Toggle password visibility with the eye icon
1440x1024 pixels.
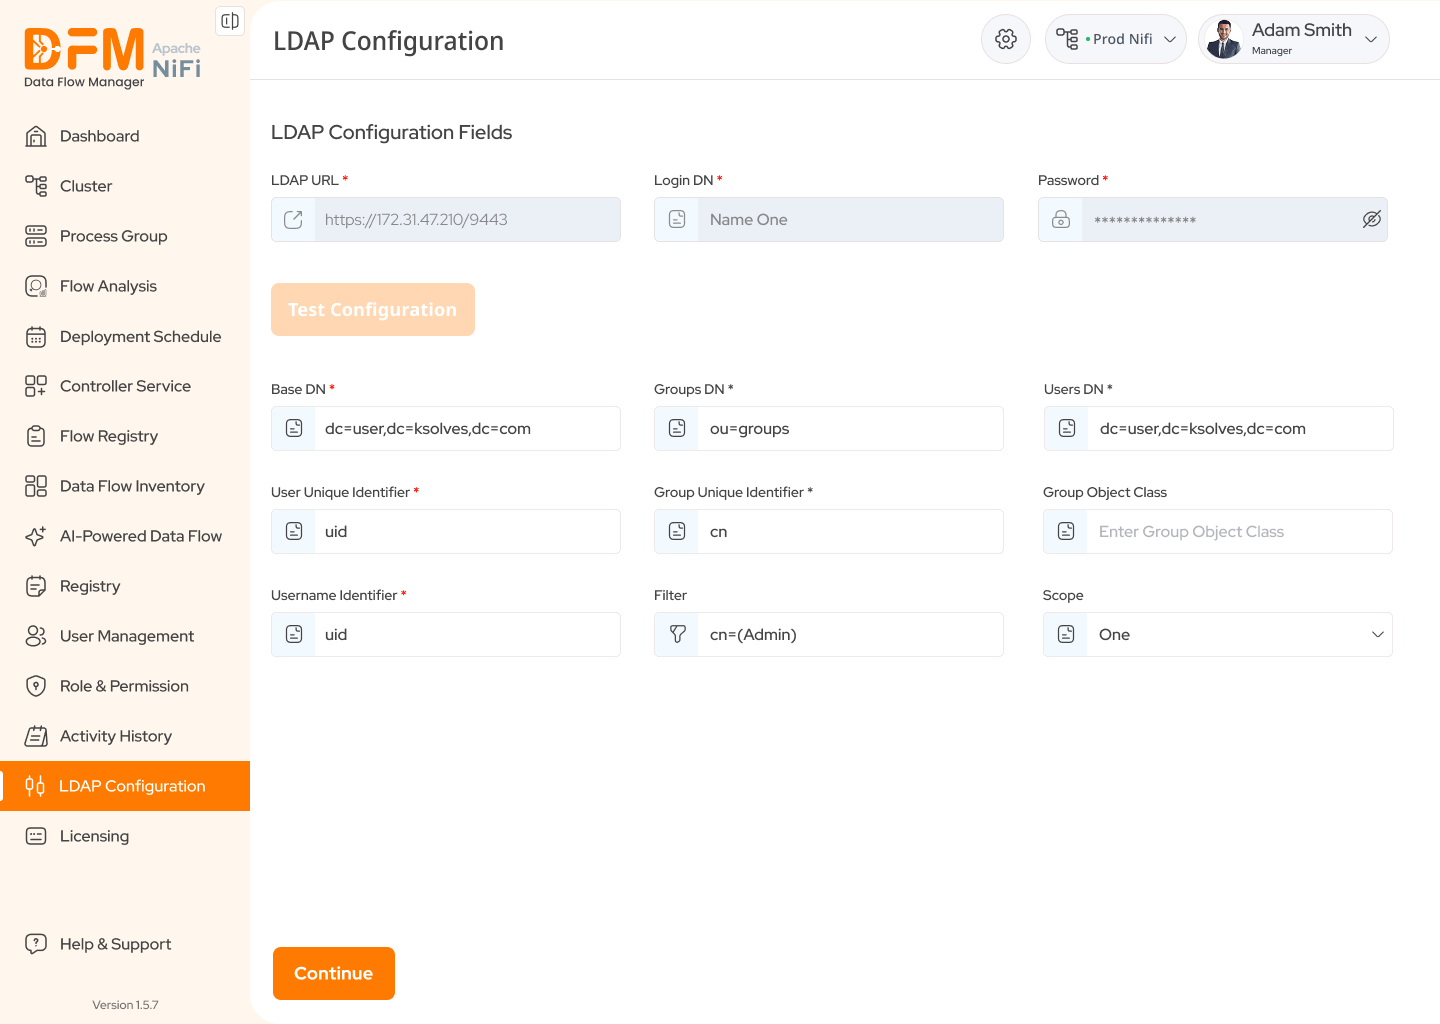pyautogui.click(x=1372, y=220)
